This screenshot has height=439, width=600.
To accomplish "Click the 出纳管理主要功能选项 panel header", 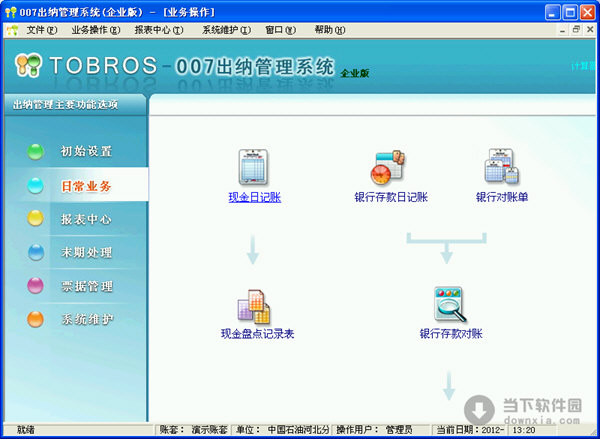I will pos(75,104).
